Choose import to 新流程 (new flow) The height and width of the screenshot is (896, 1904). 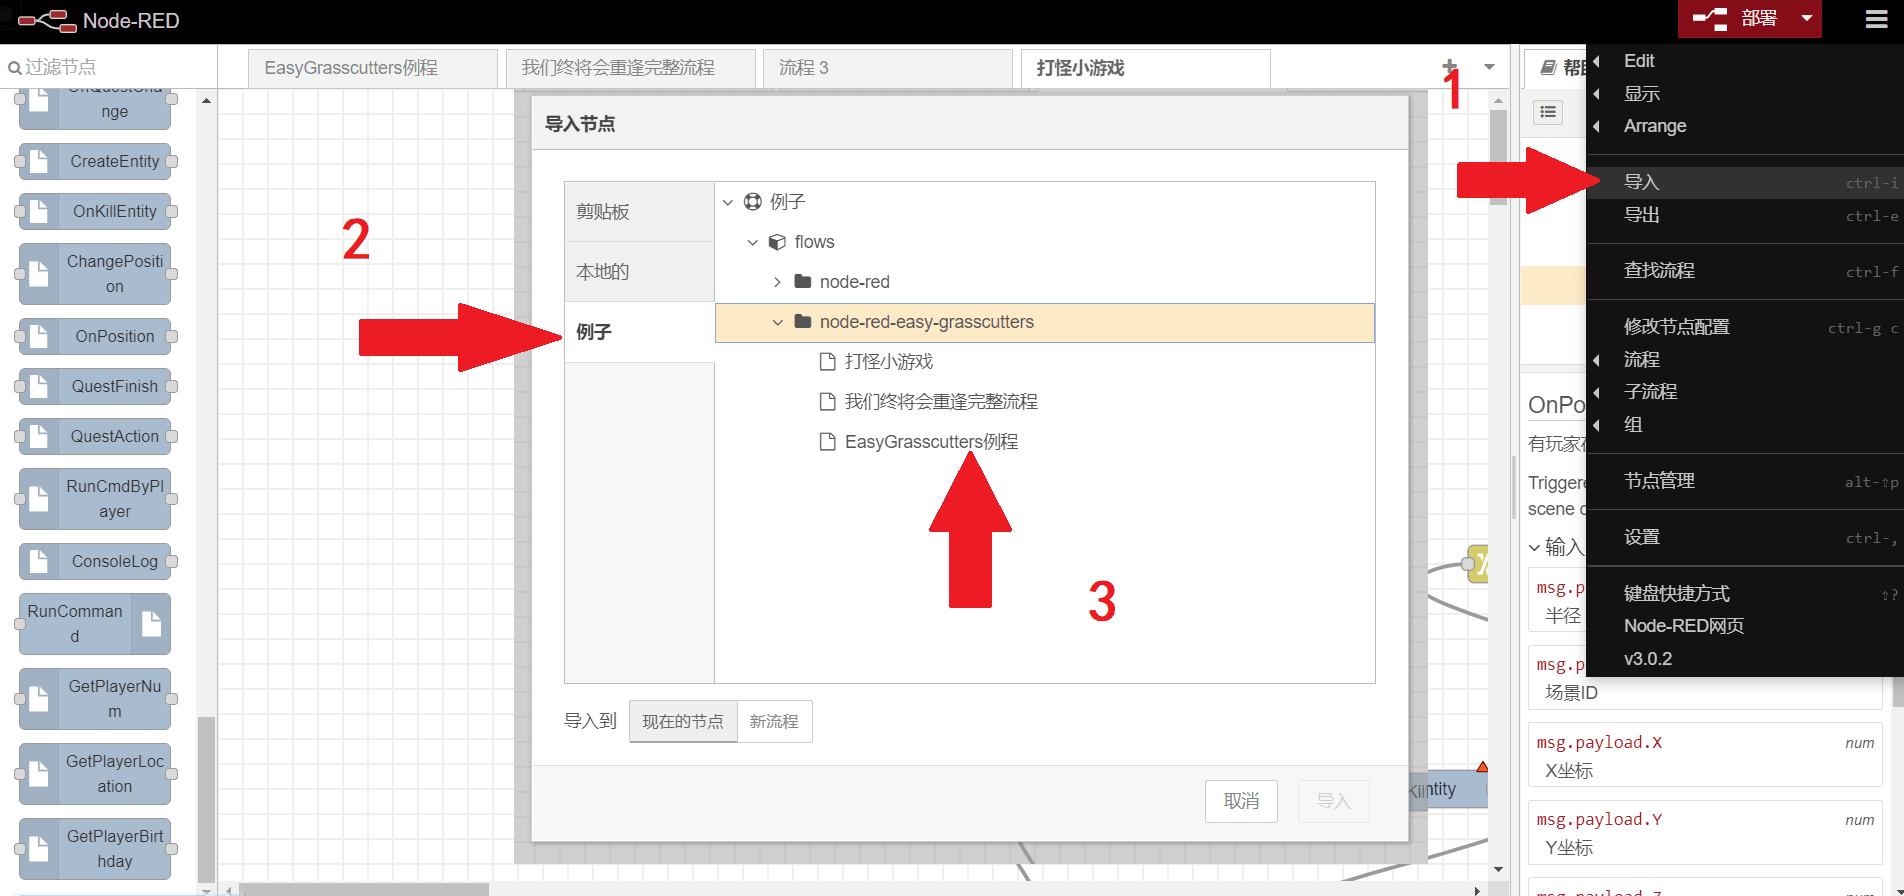point(774,721)
